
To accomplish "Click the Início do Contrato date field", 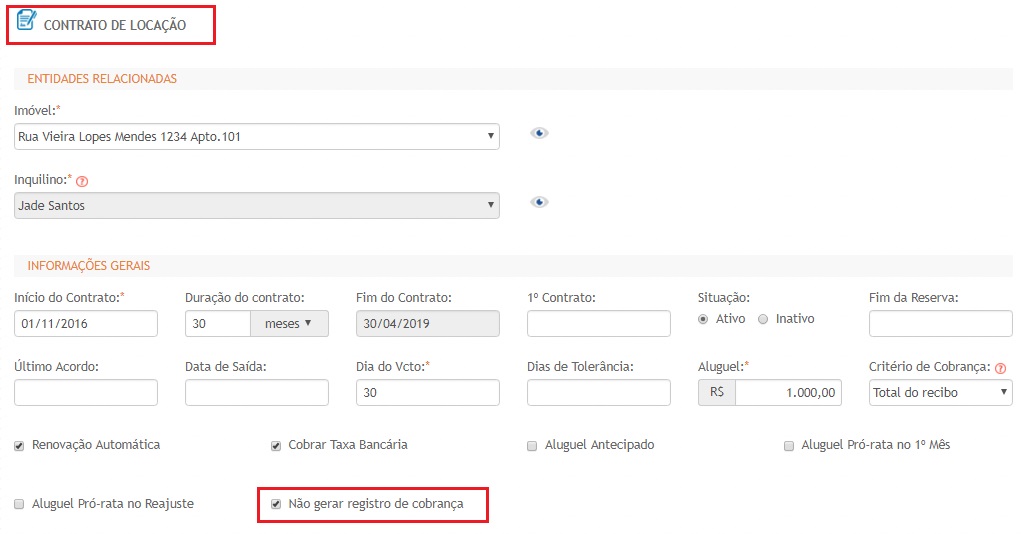I will point(86,324).
